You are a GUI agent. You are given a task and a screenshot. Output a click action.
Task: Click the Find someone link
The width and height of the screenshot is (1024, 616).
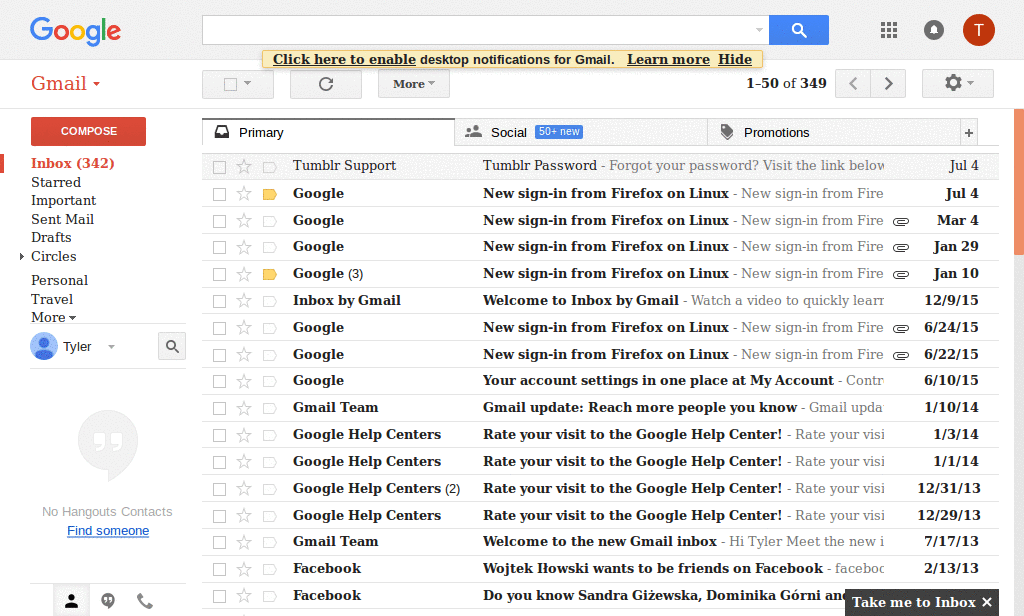pos(107,530)
